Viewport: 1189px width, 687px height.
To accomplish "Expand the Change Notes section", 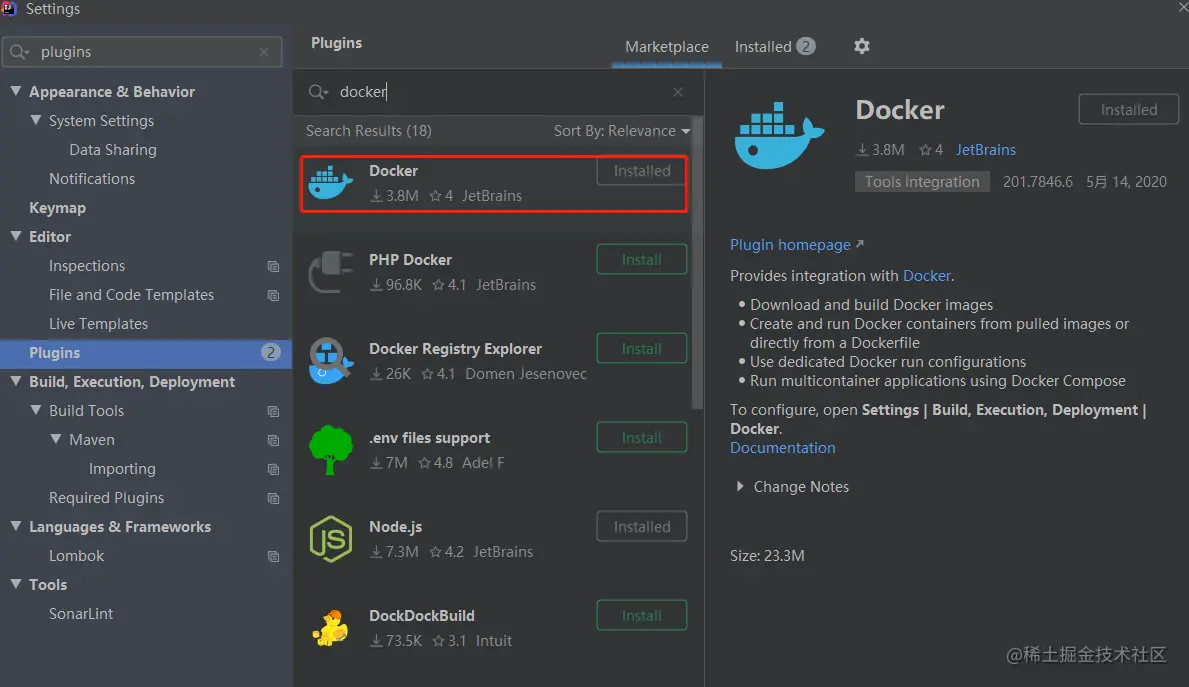I will 740,487.
